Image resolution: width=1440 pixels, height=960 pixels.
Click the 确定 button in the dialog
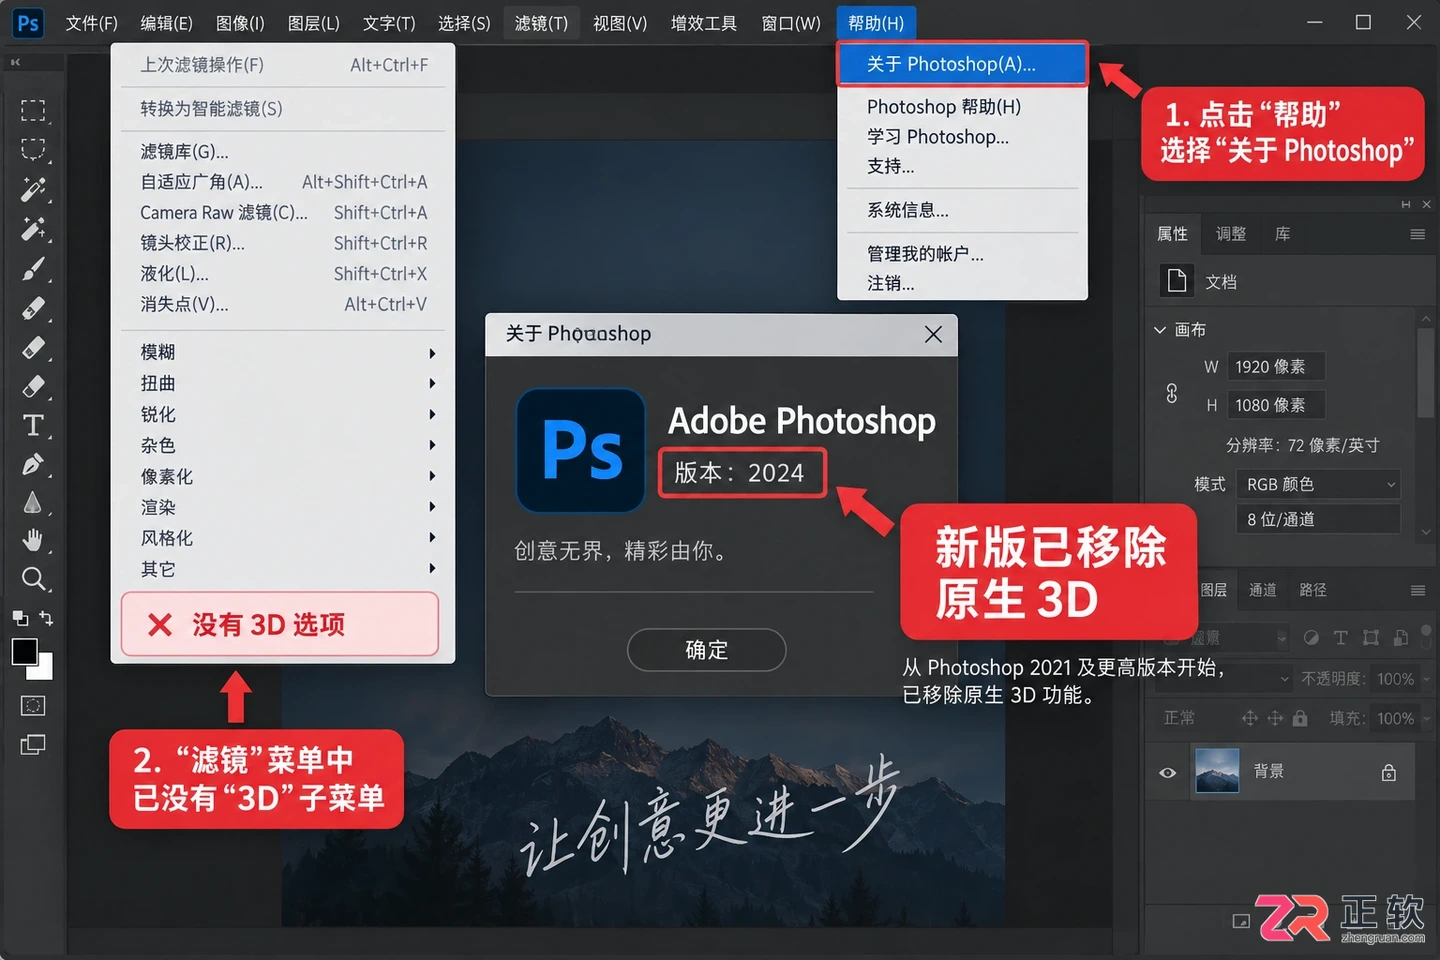[x=706, y=650]
